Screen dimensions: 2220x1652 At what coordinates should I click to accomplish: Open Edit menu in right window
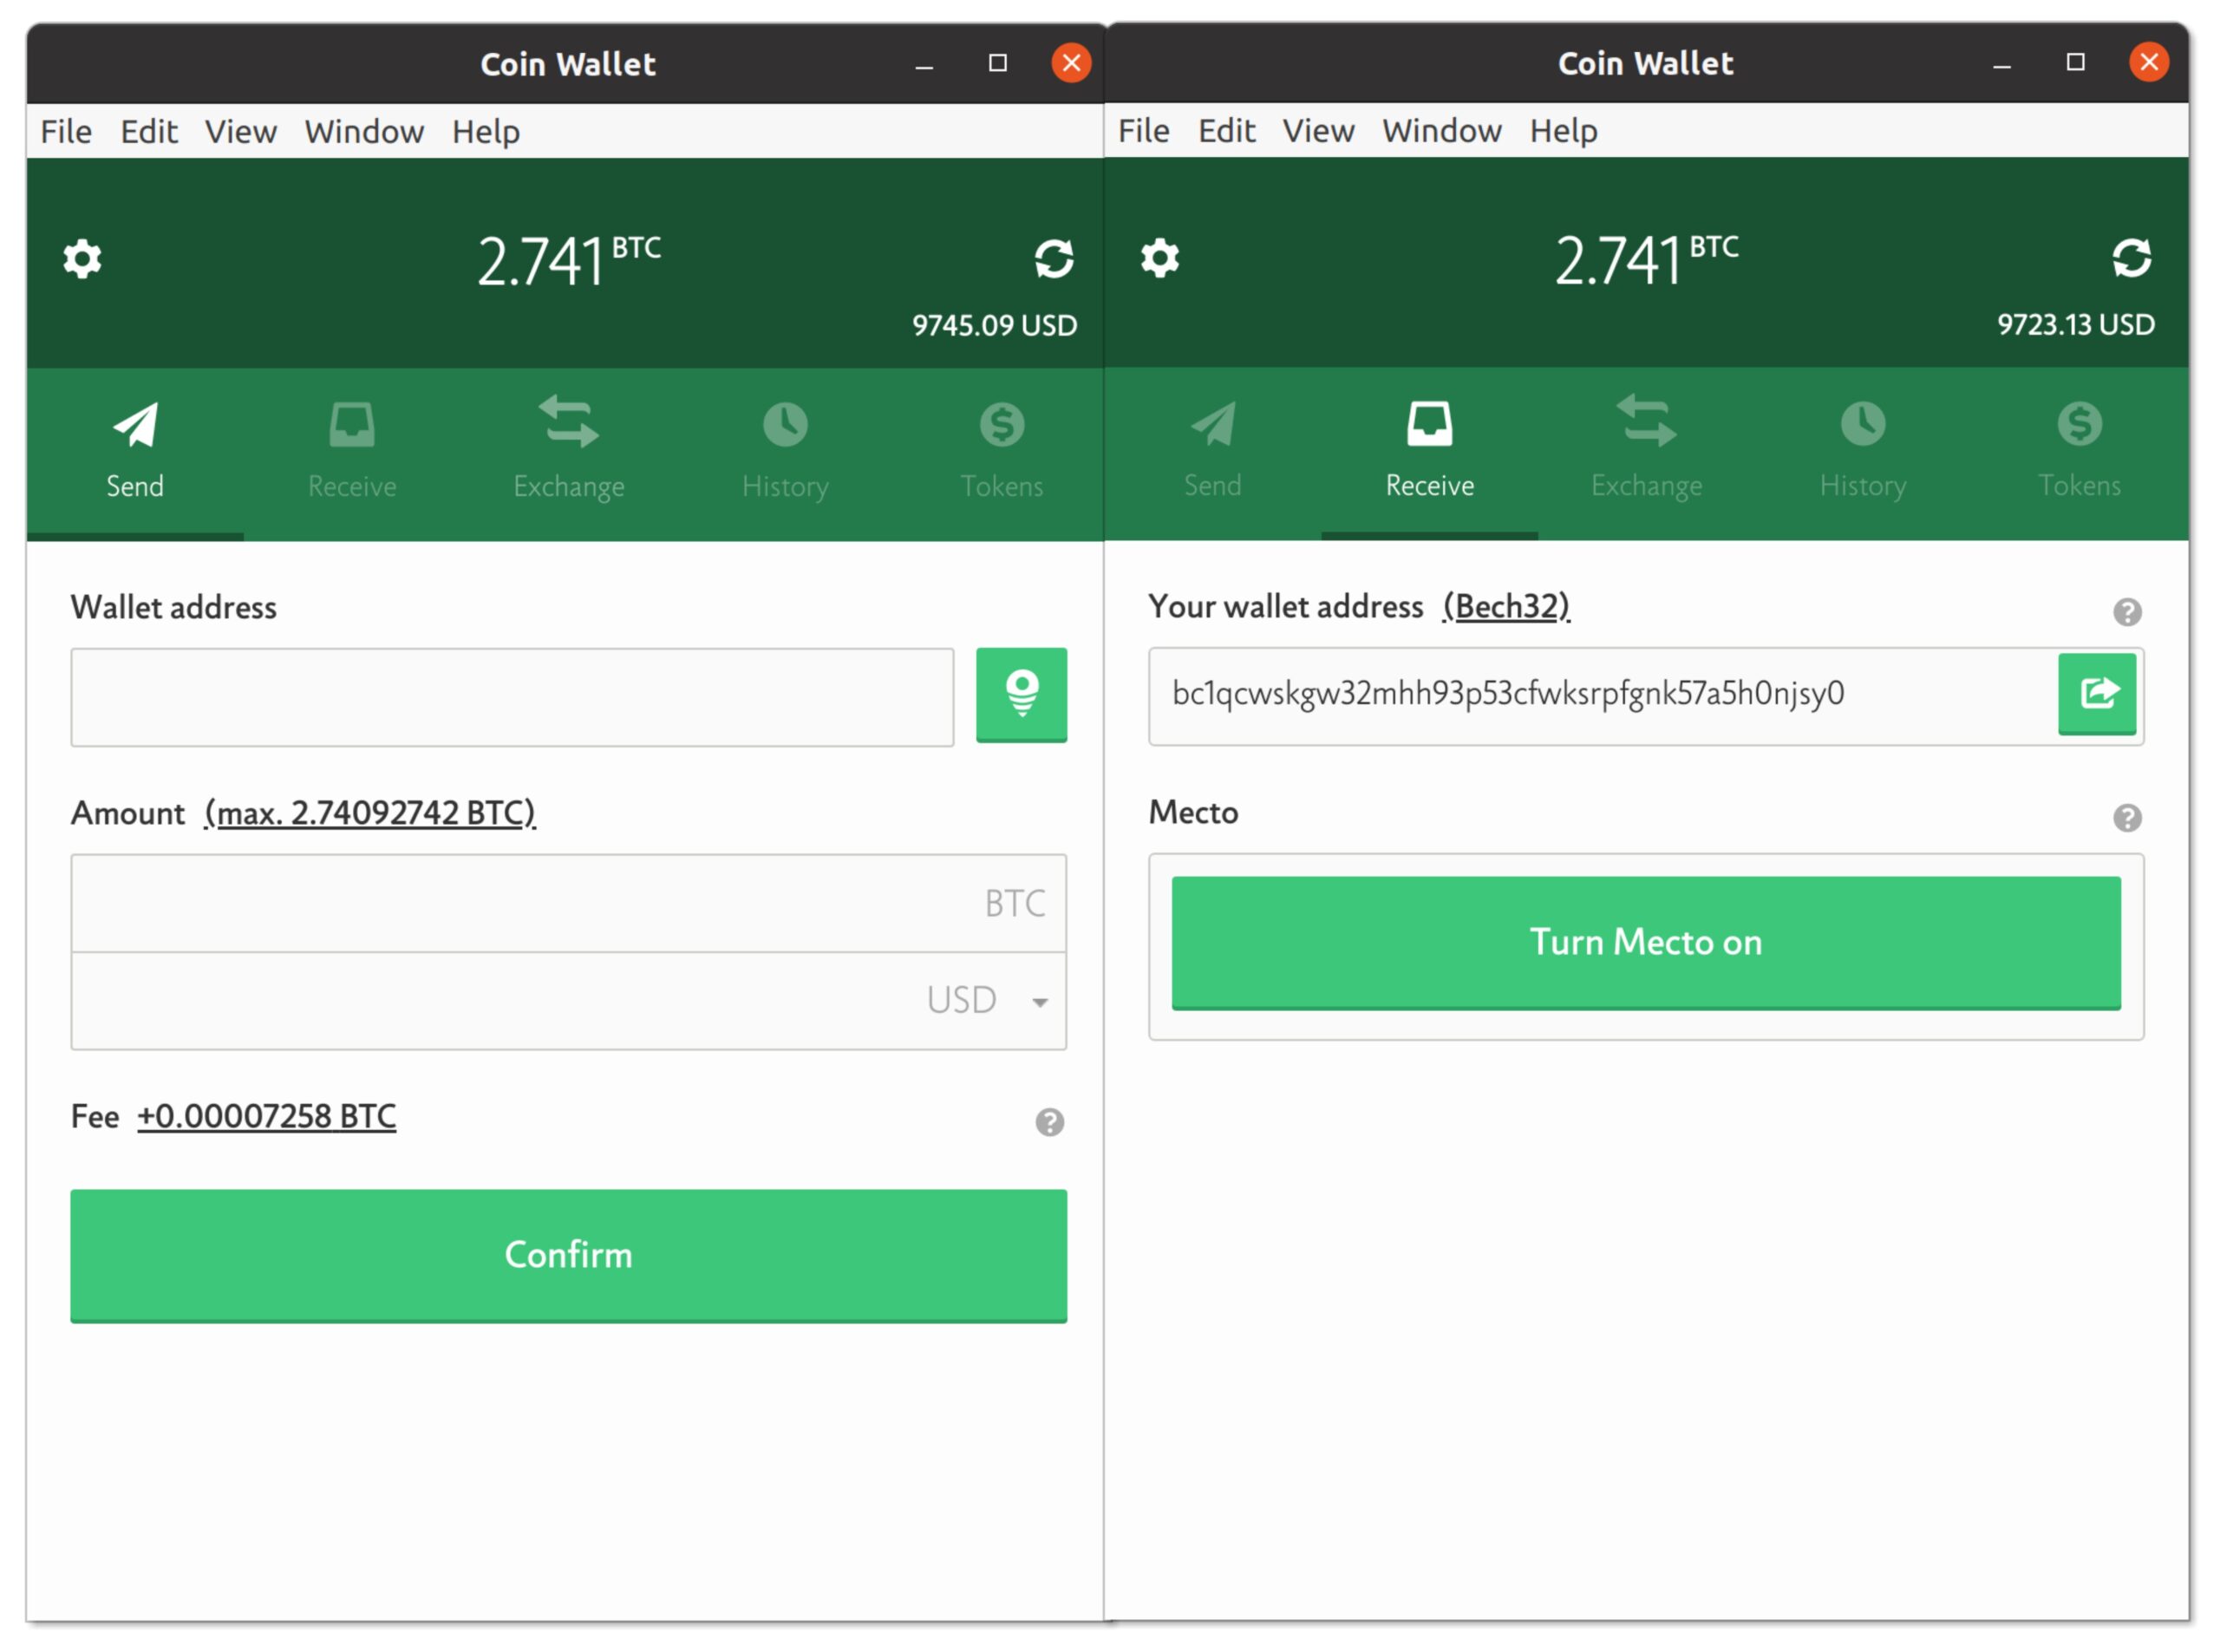click(x=1227, y=130)
